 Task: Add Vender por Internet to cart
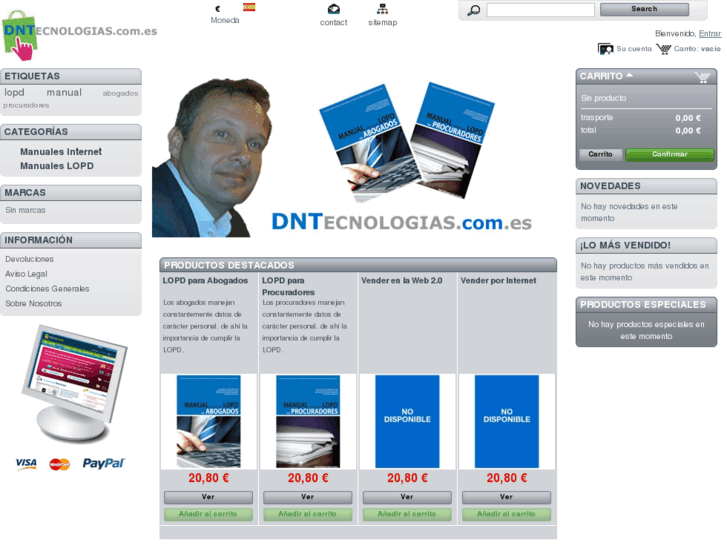[506, 514]
